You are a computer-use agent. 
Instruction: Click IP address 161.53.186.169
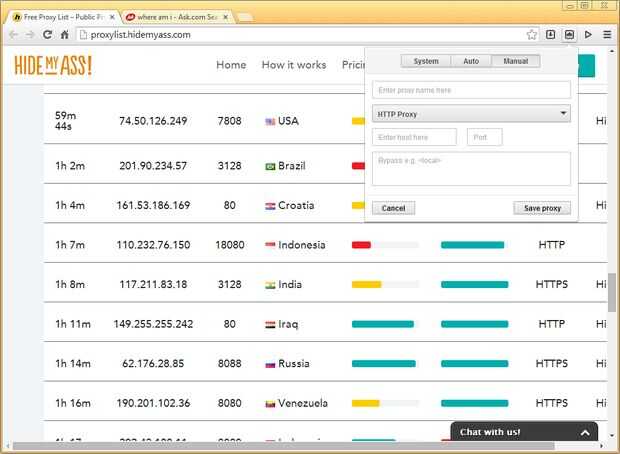153,206
